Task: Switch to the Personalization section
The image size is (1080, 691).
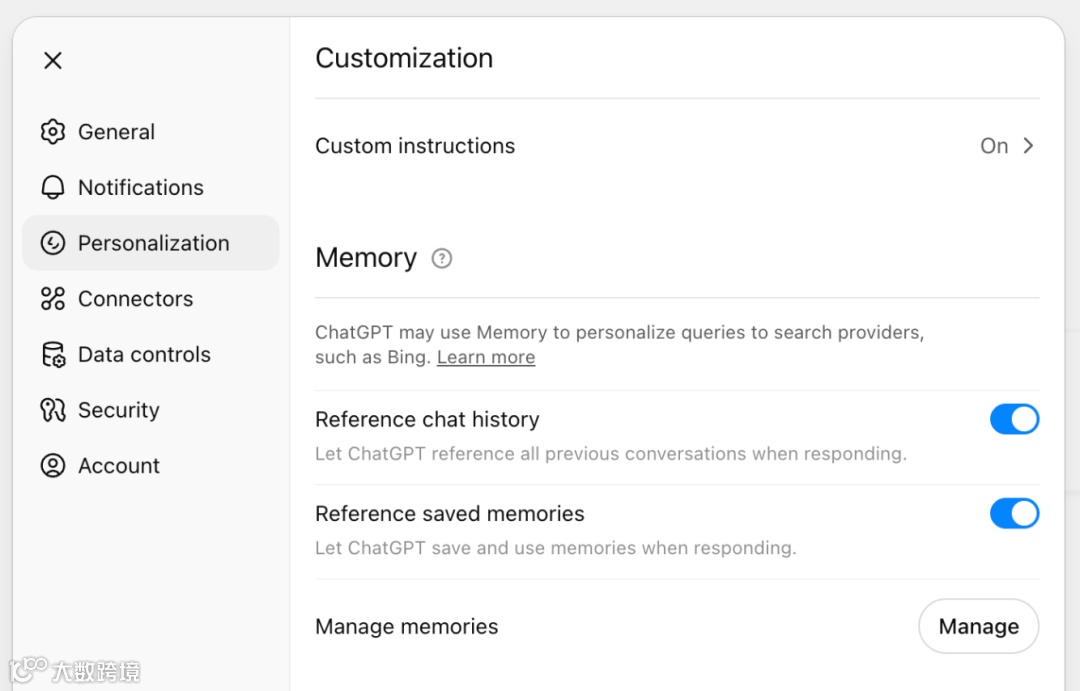Action: pos(152,242)
